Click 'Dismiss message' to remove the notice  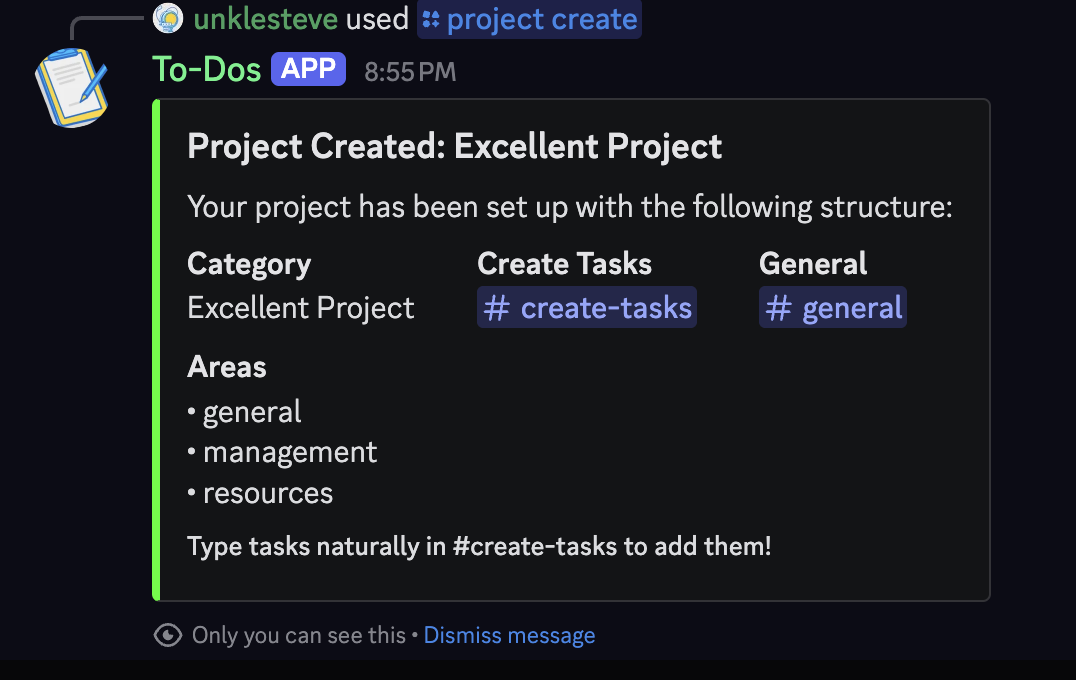[x=509, y=635]
